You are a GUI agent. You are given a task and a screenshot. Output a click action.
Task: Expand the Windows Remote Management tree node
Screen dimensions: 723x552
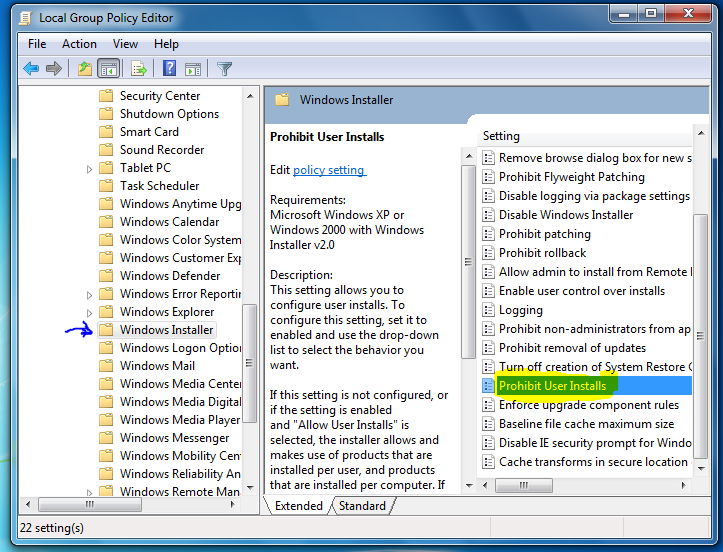pos(89,493)
